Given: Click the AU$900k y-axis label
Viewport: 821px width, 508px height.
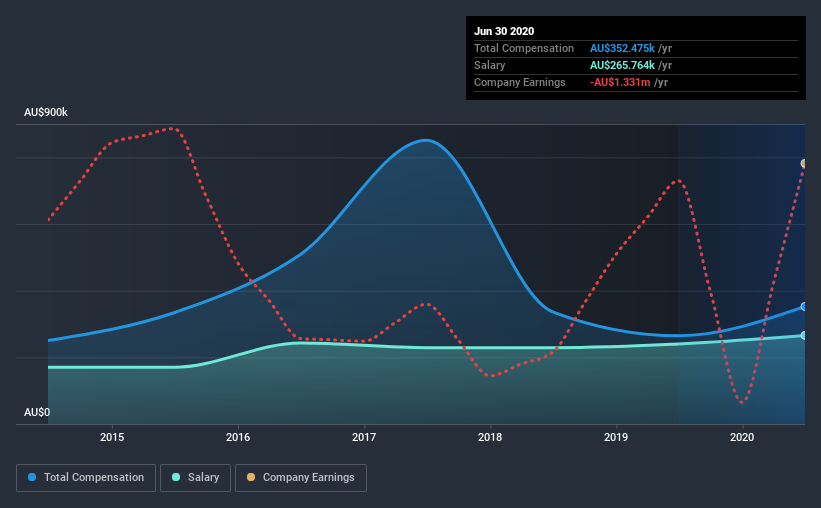Looking at the screenshot, I should (x=46, y=113).
